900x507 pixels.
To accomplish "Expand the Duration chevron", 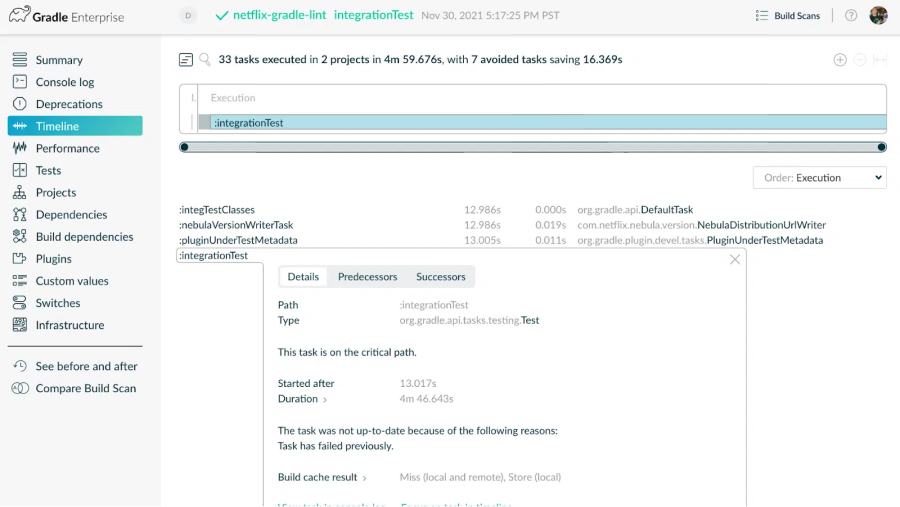I will pyautogui.click(x=325, y=400).
